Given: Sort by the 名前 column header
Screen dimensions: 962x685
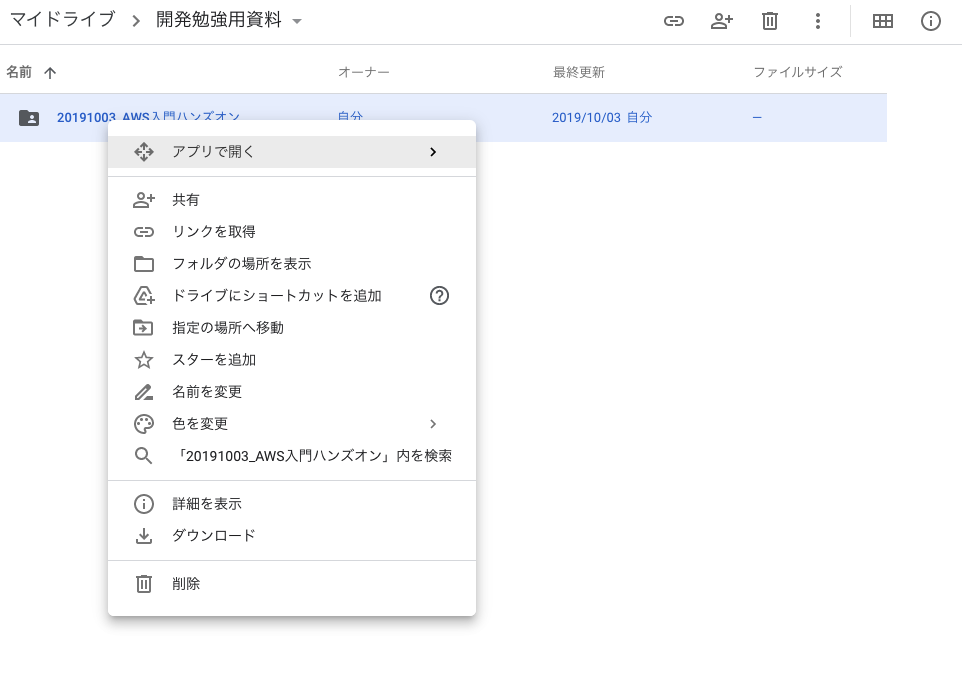Looking at the screenshot, I should (x=20, y=72).
